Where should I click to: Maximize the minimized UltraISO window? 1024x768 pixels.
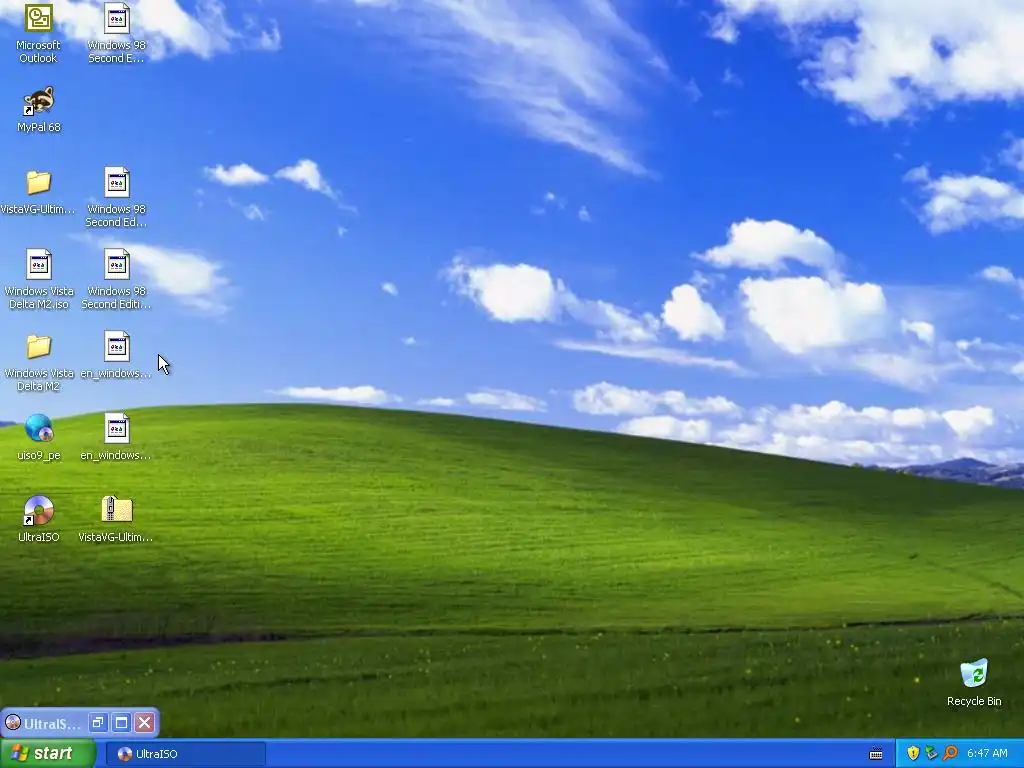click(121, 722)
